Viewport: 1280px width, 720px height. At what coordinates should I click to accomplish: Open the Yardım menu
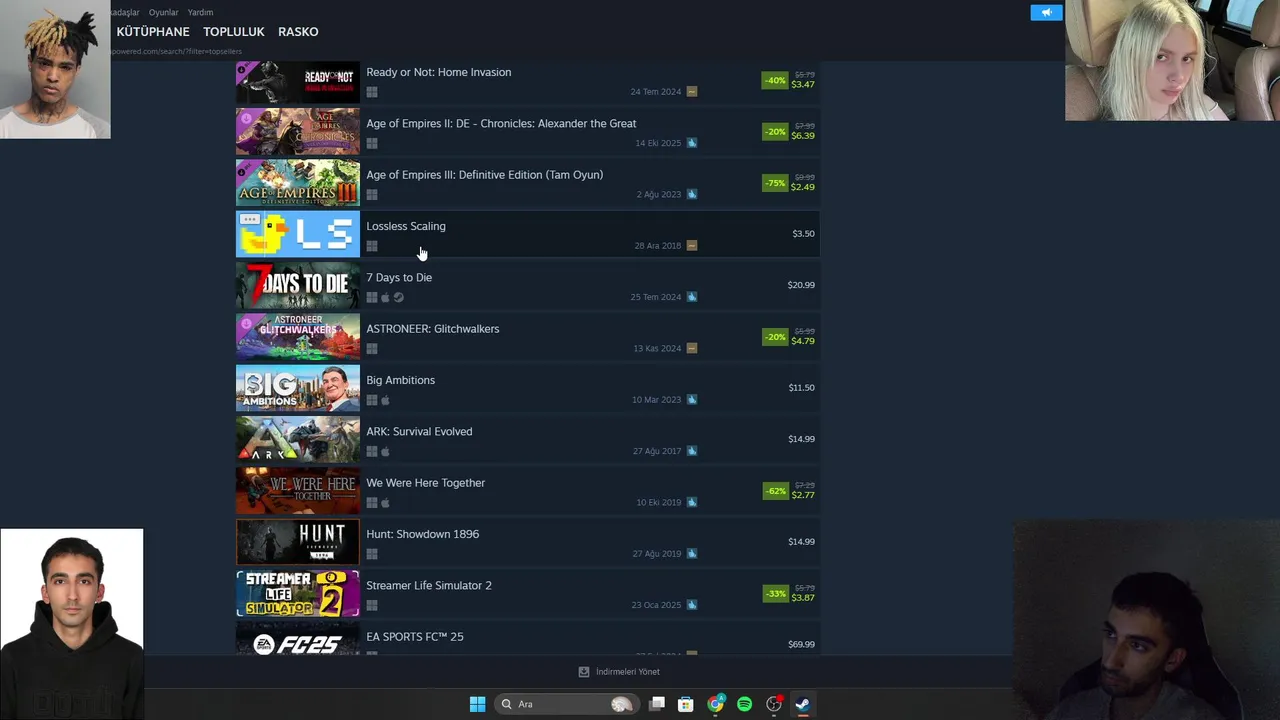pyautogui.click(x=200, y=12)
